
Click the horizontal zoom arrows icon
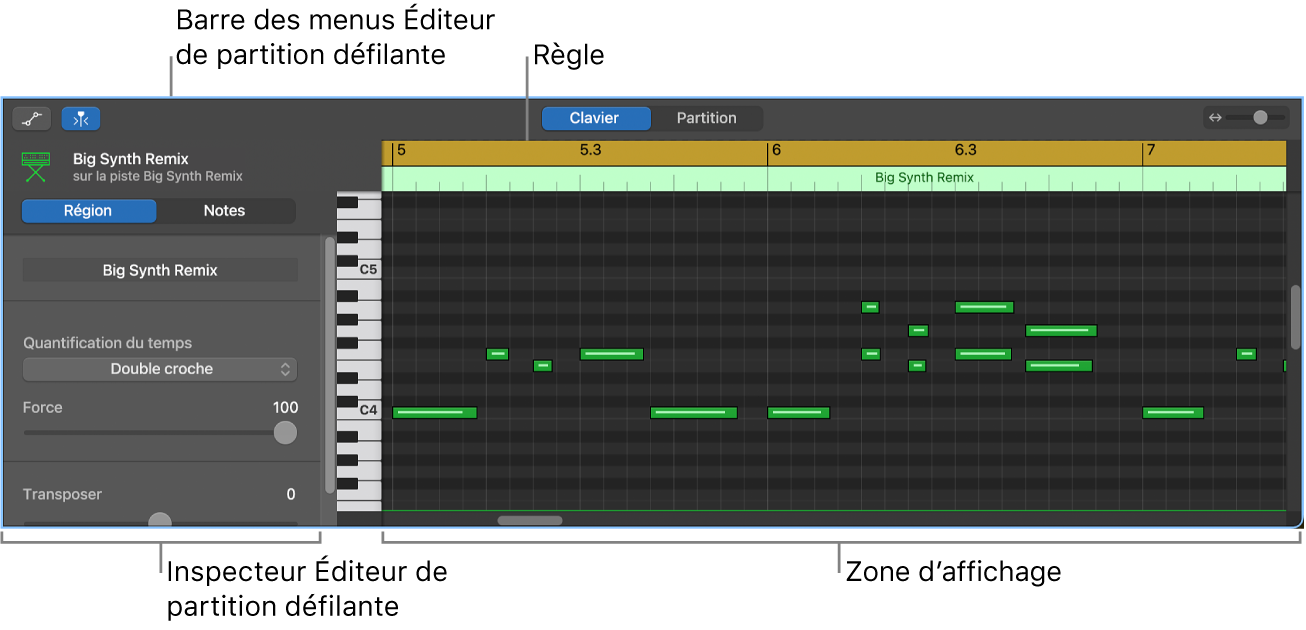1215,118
